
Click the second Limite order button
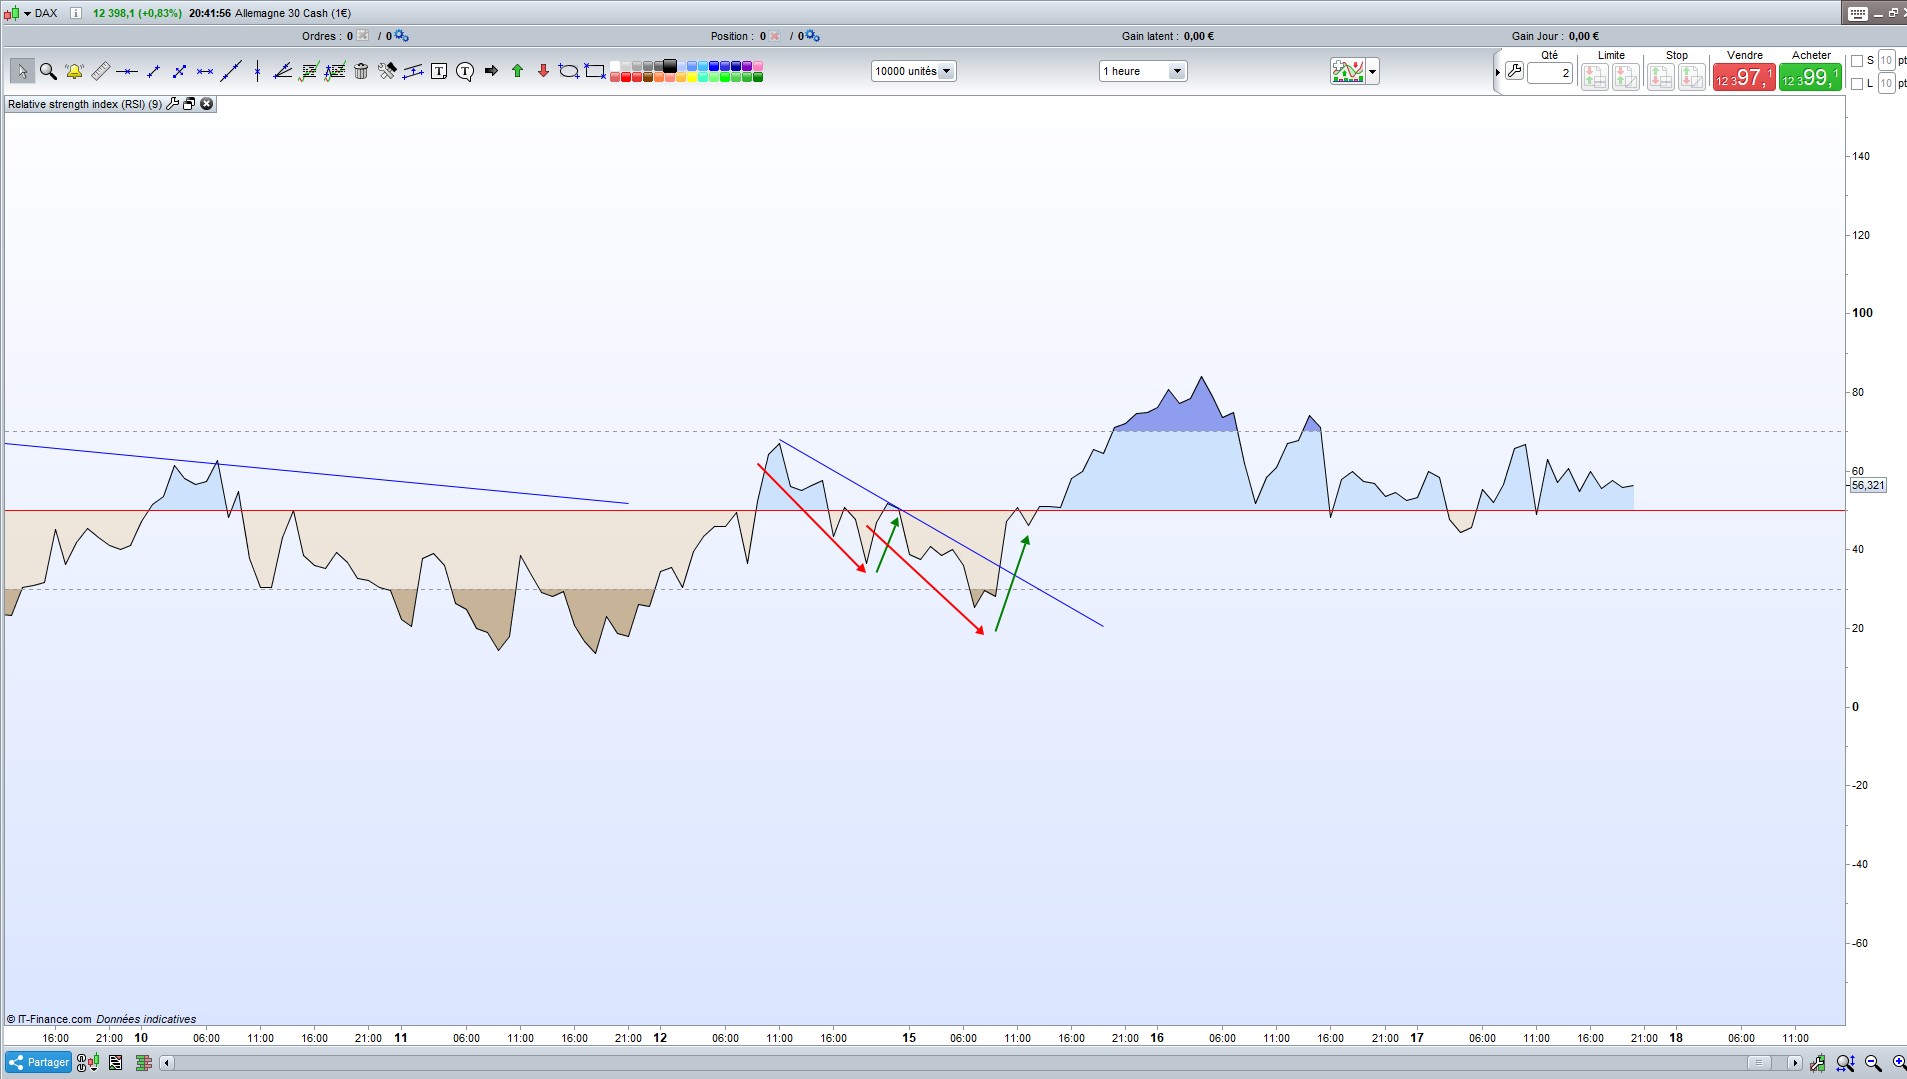[1626, 76]
